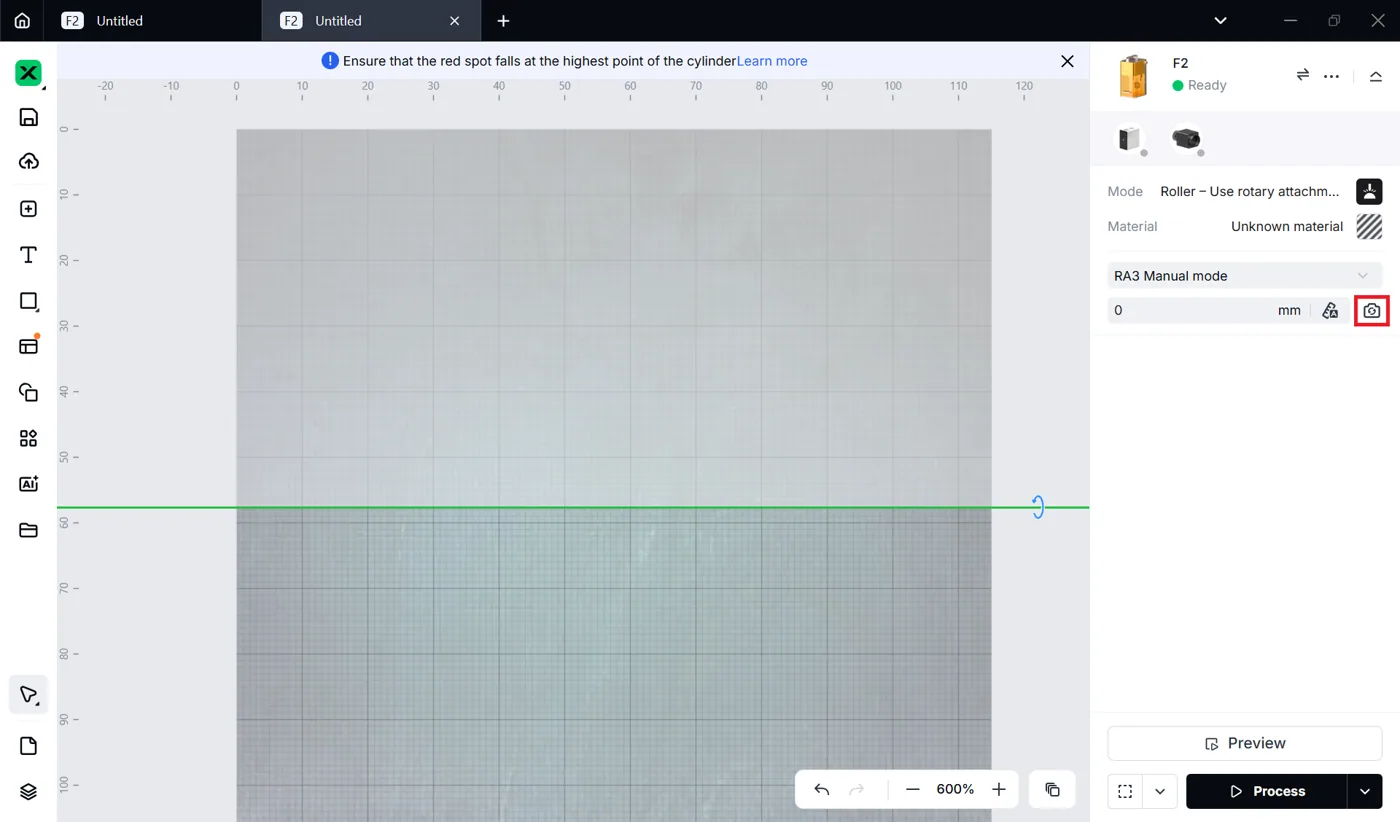The image size is (1400, 822).
Task: Select the Text tool
Action: 29,255
